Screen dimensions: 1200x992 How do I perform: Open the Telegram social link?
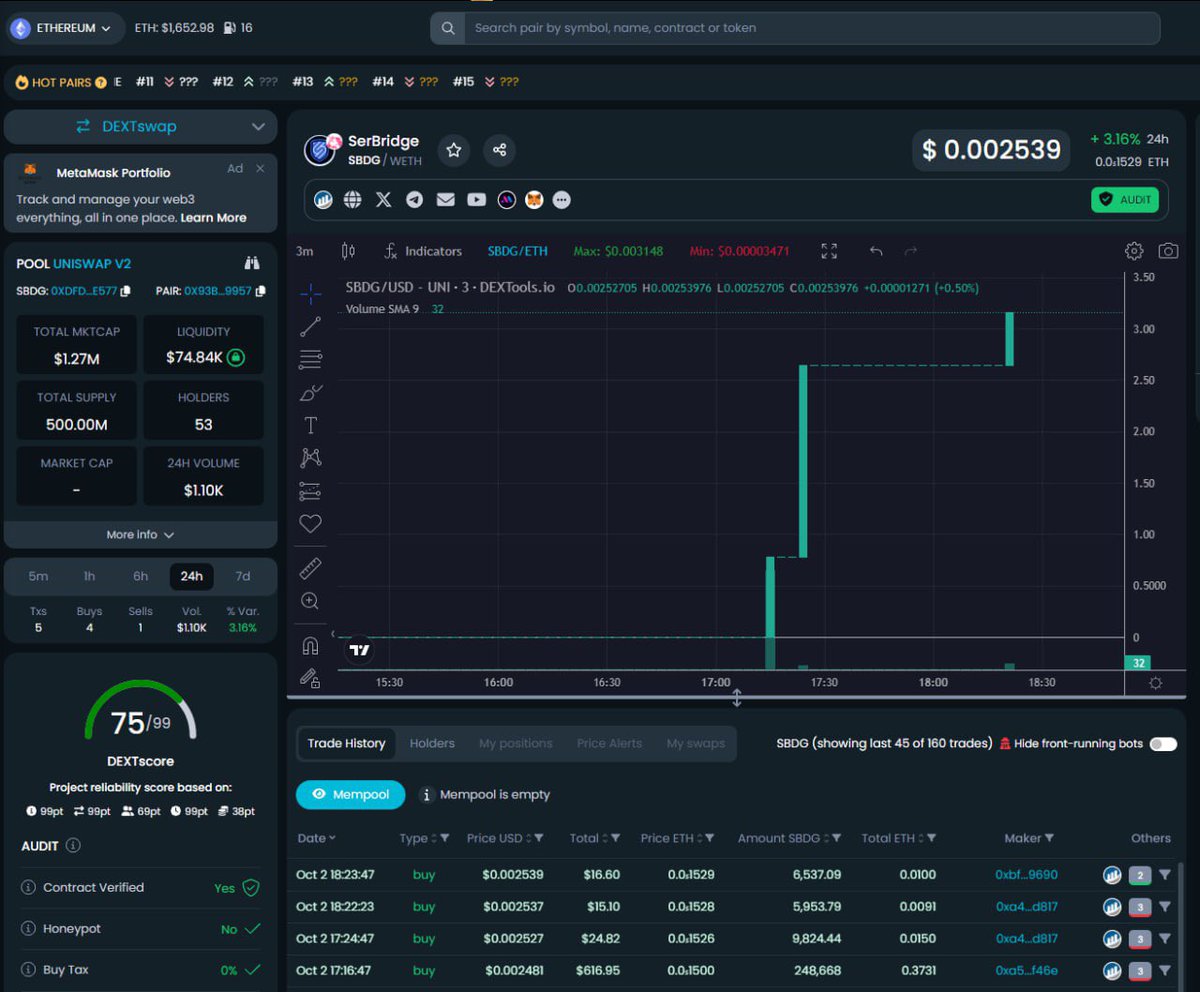point(414,200)
